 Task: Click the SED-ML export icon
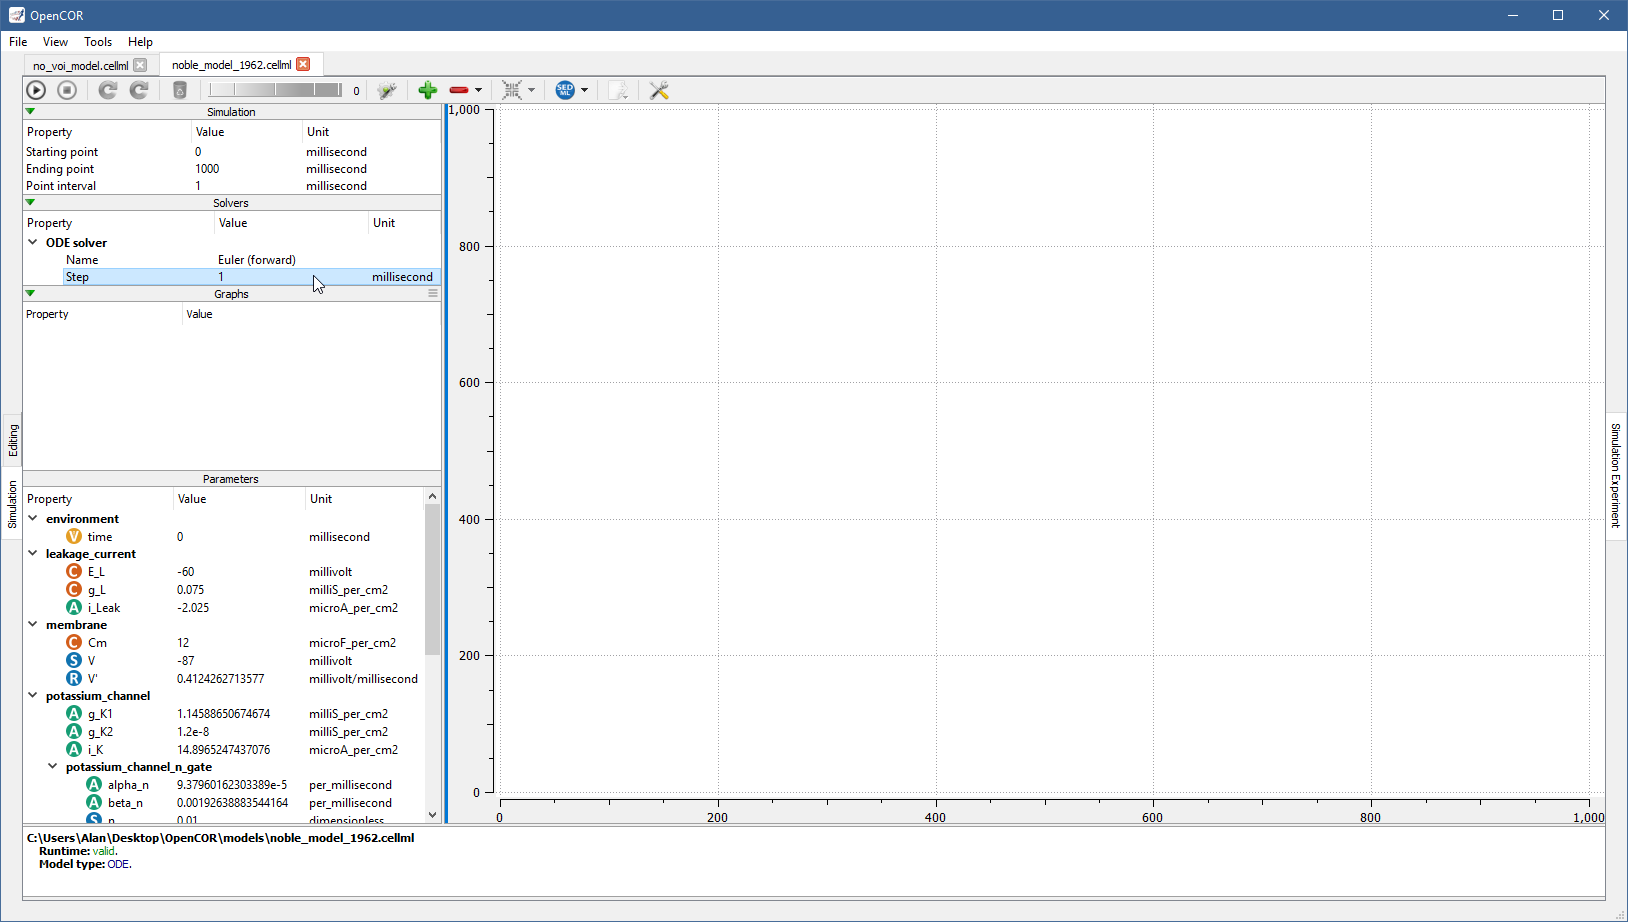[565, 90]
